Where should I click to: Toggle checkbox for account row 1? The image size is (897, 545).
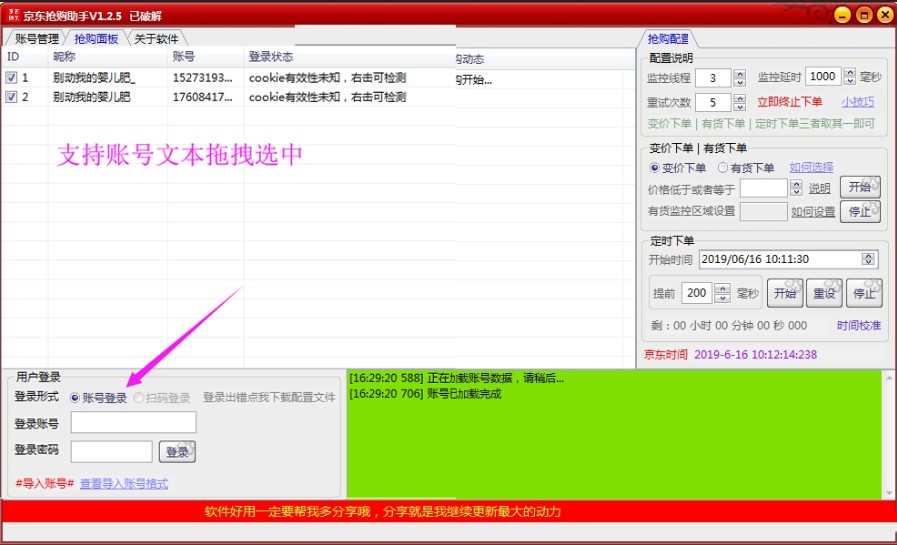(x=11, y=77)
